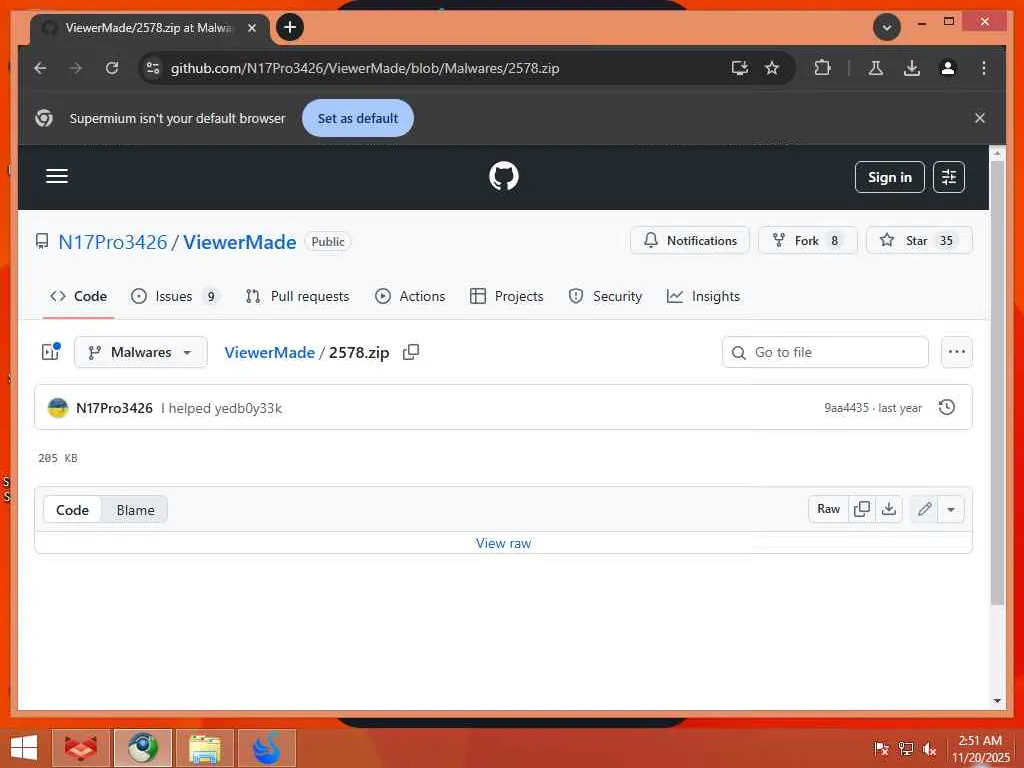Click the Notifications button
Viewport: 1024px width, 768px height.
[690, 240]
